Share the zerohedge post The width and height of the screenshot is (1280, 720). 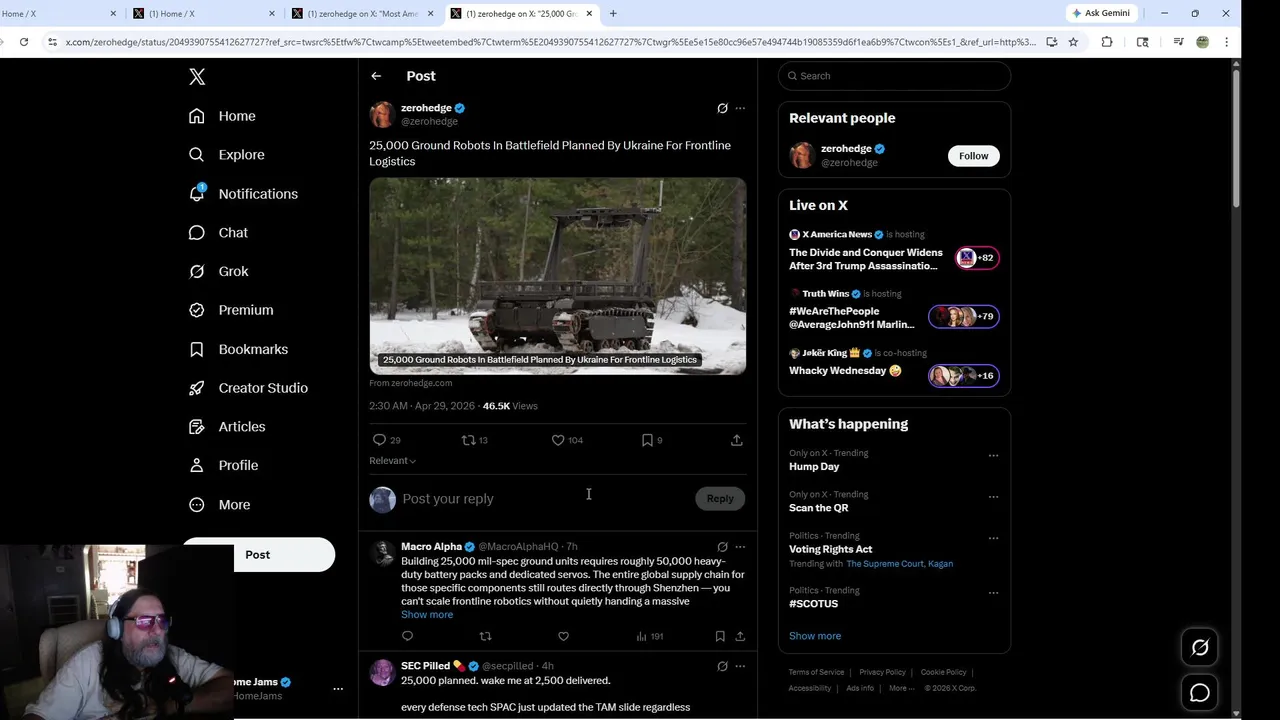(x=736, y=440)
